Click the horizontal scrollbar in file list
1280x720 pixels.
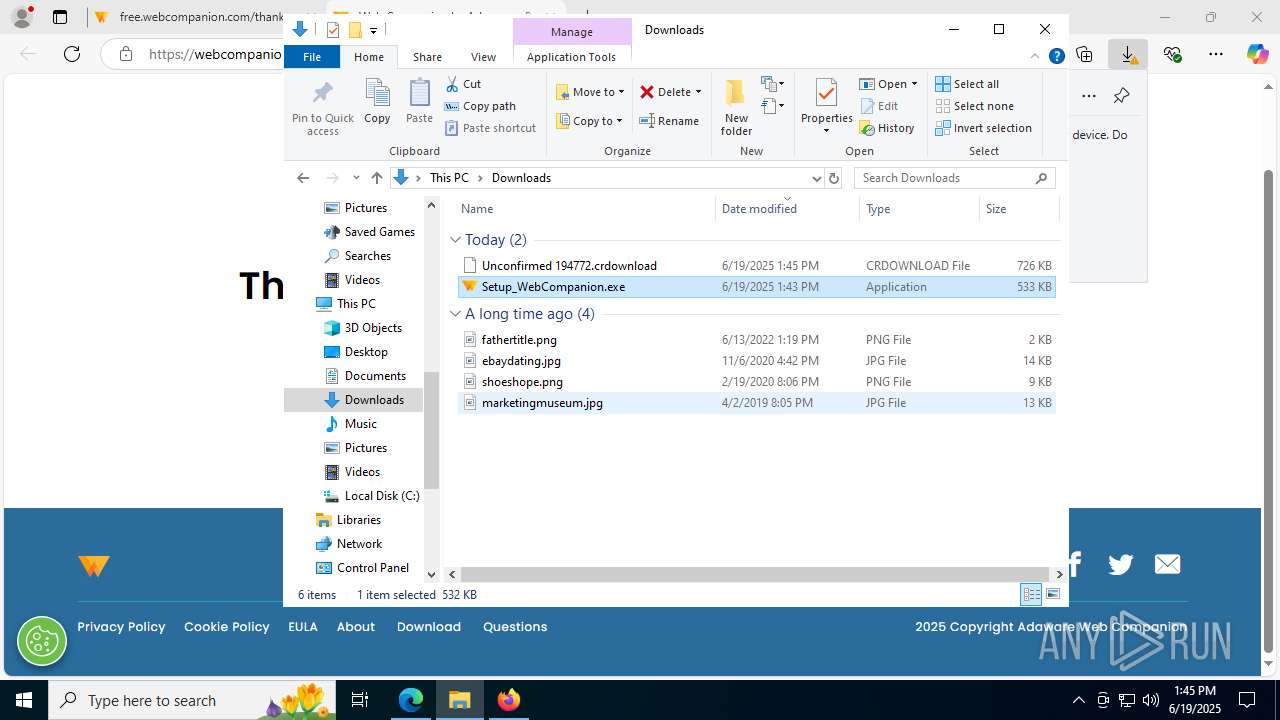pos(755,574)
